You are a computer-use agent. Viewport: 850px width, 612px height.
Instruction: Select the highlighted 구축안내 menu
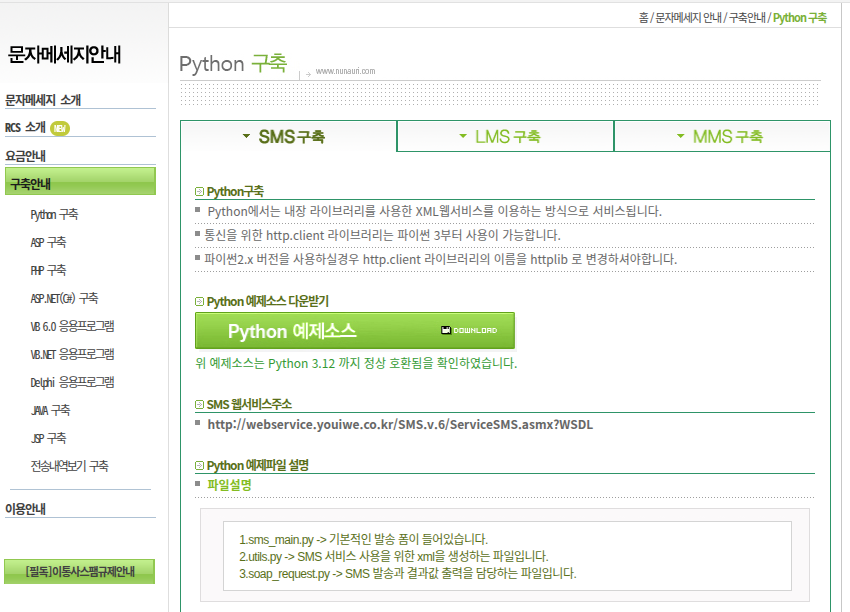[80, 182]
